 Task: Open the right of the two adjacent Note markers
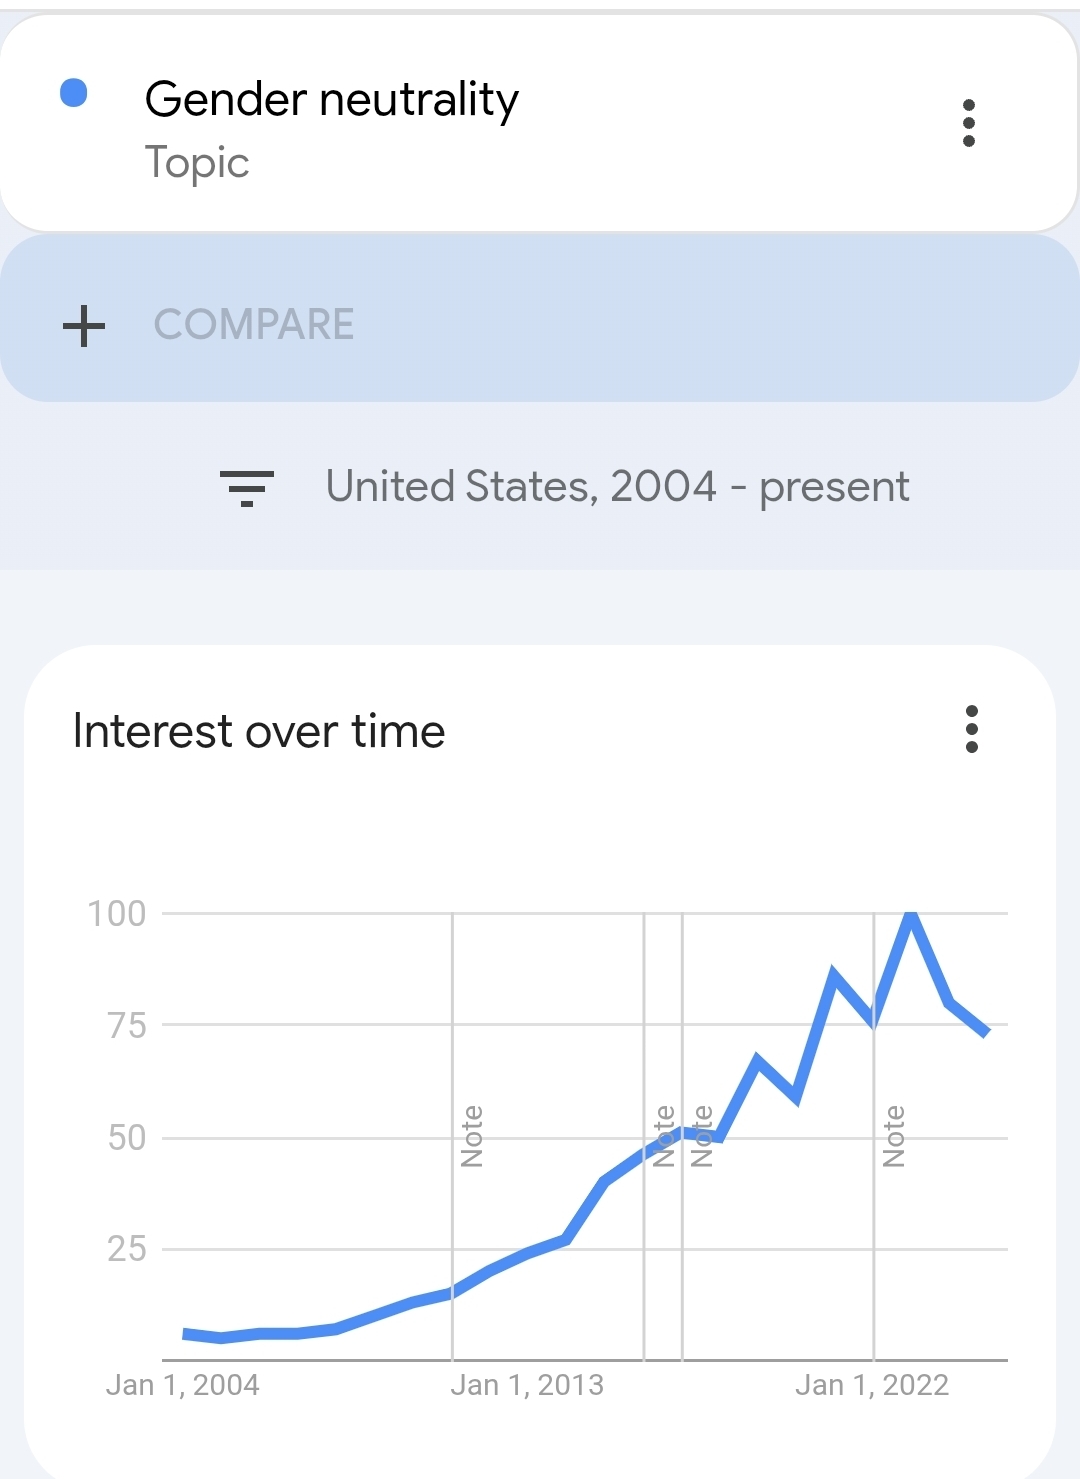pos(702,1136)
